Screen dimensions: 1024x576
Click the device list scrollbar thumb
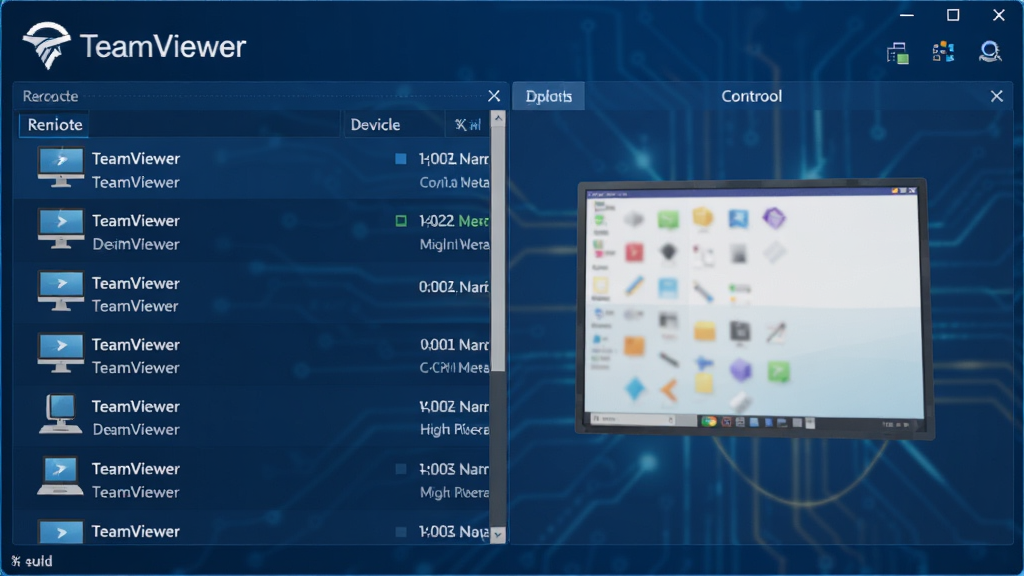(498, 249)
